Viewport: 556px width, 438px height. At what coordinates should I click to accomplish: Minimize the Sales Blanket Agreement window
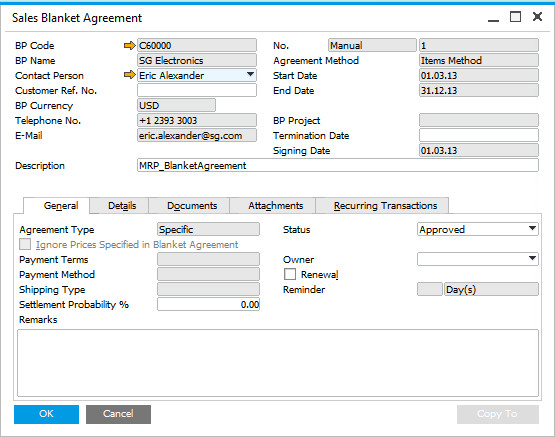(493, 18)
